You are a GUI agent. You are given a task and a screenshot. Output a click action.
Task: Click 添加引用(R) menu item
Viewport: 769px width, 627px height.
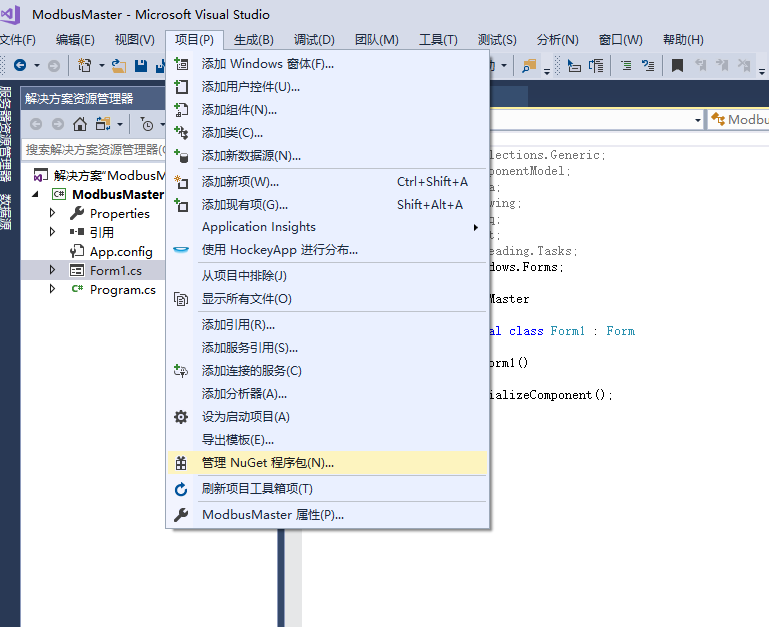pyautogui.click(x=238, y=325)
